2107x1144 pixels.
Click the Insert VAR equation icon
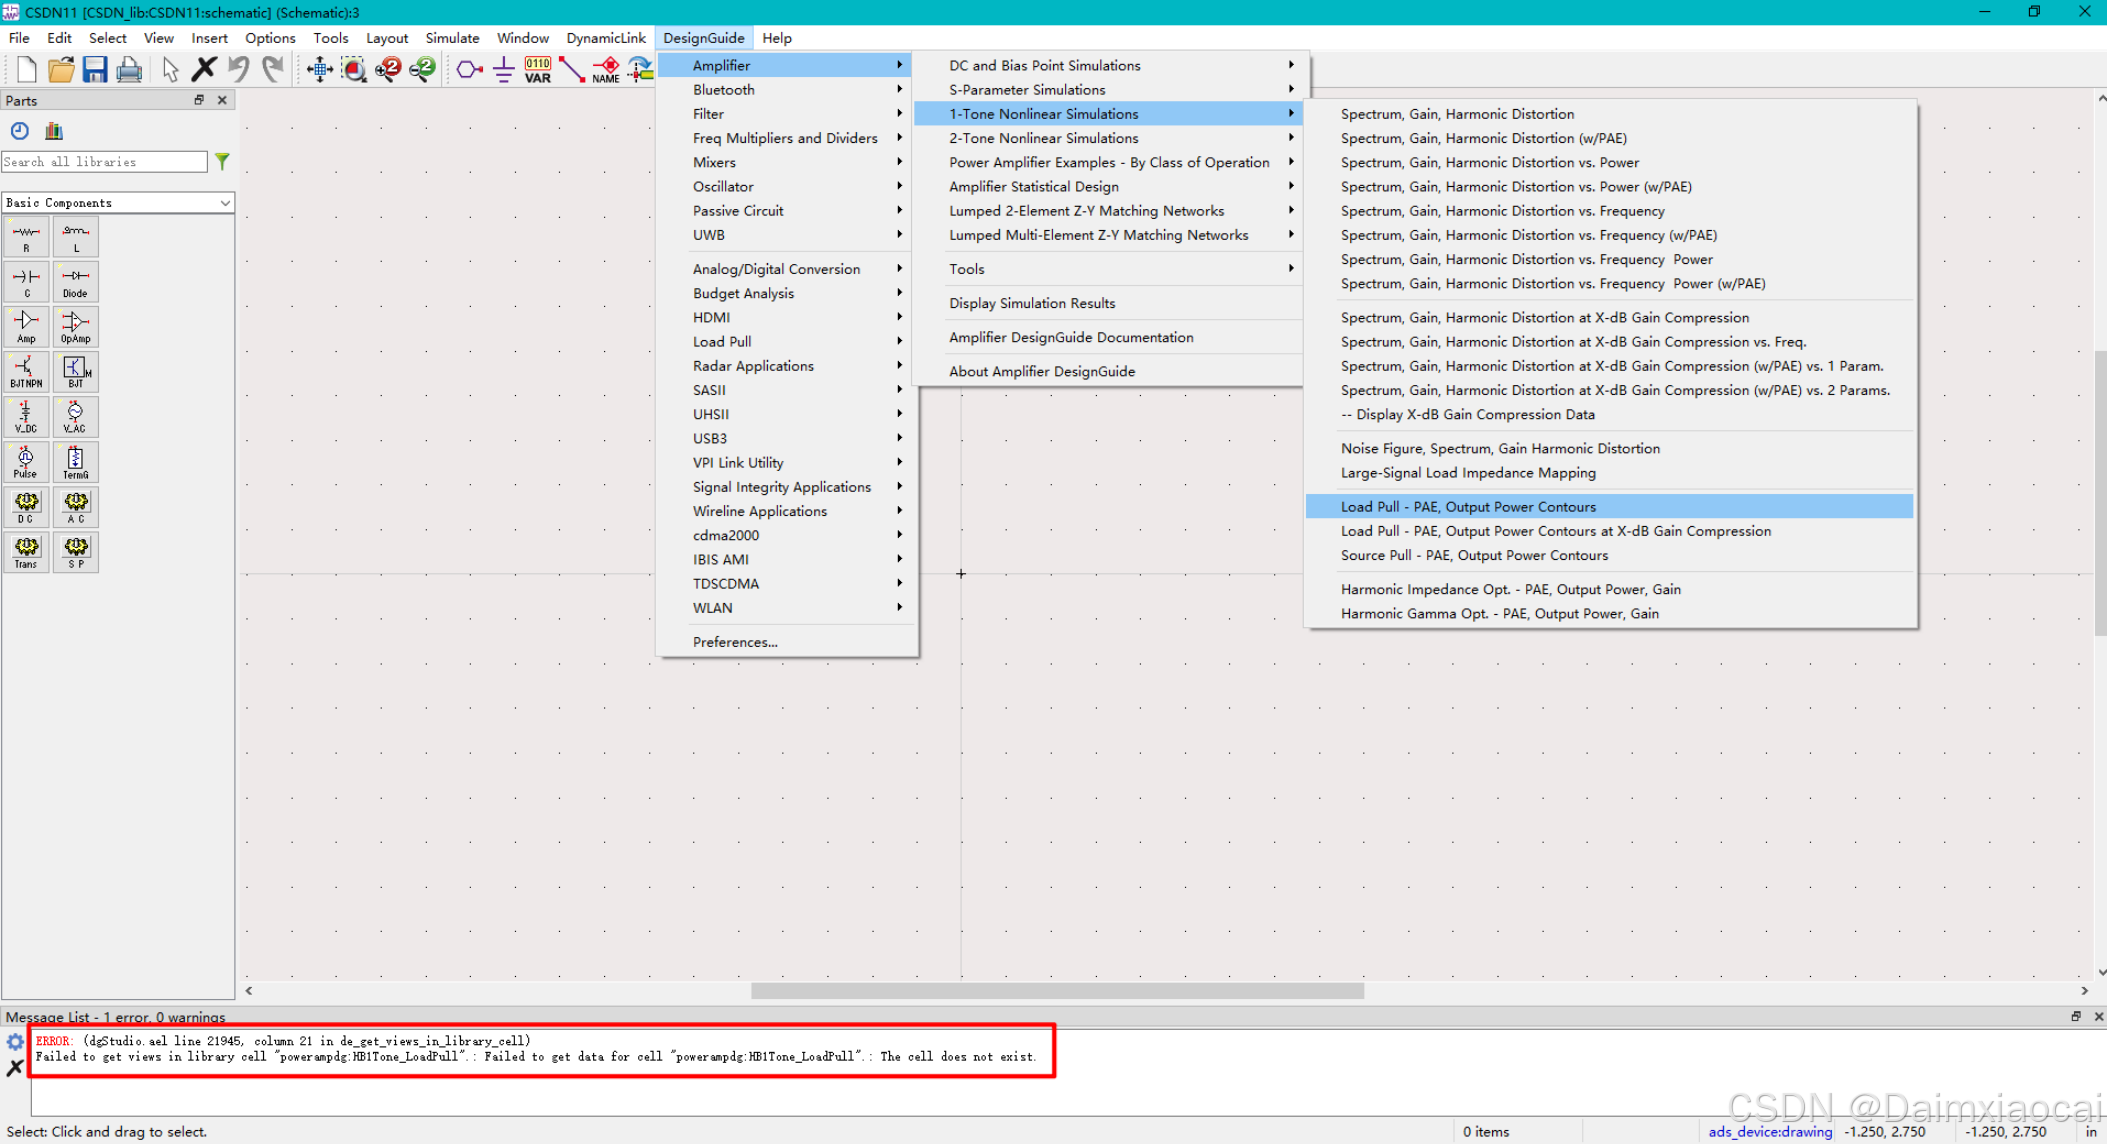(538, 69)
